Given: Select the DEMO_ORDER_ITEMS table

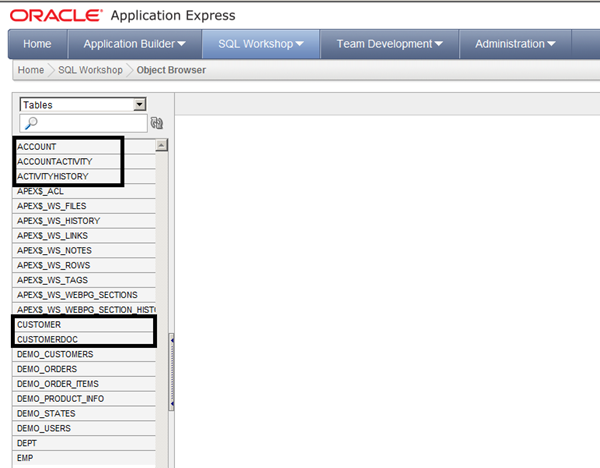Looking at the screenshot, I should click(84, 384).
